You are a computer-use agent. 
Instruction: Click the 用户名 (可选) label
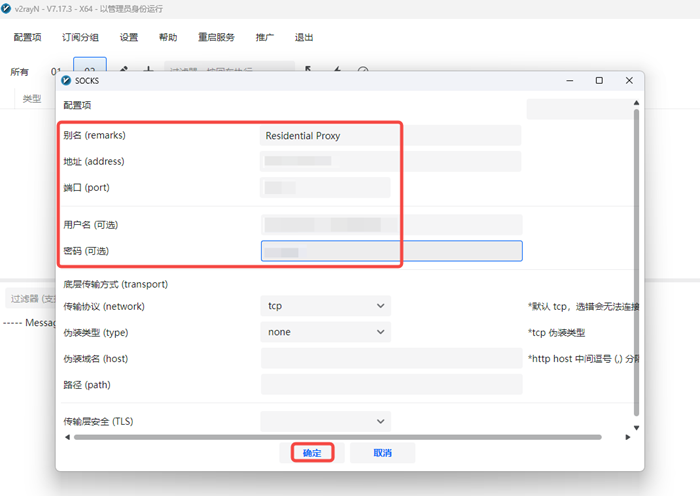point(91,225)
